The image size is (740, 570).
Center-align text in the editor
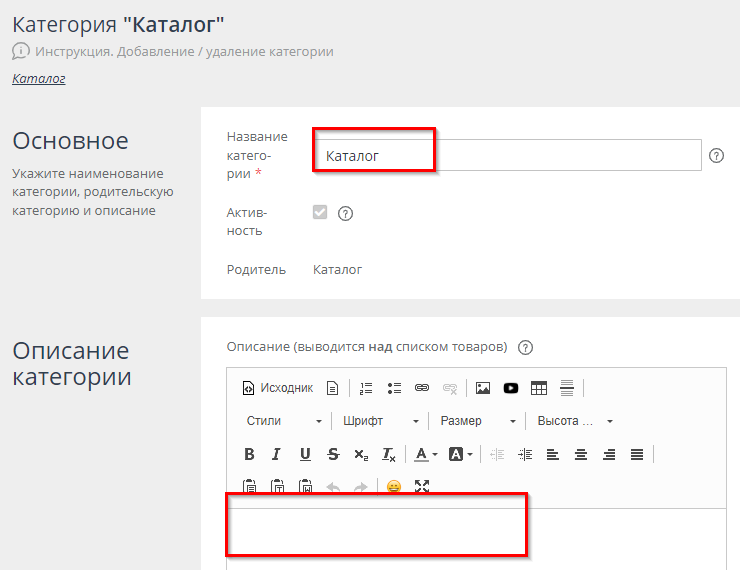[x=581, y=454]
